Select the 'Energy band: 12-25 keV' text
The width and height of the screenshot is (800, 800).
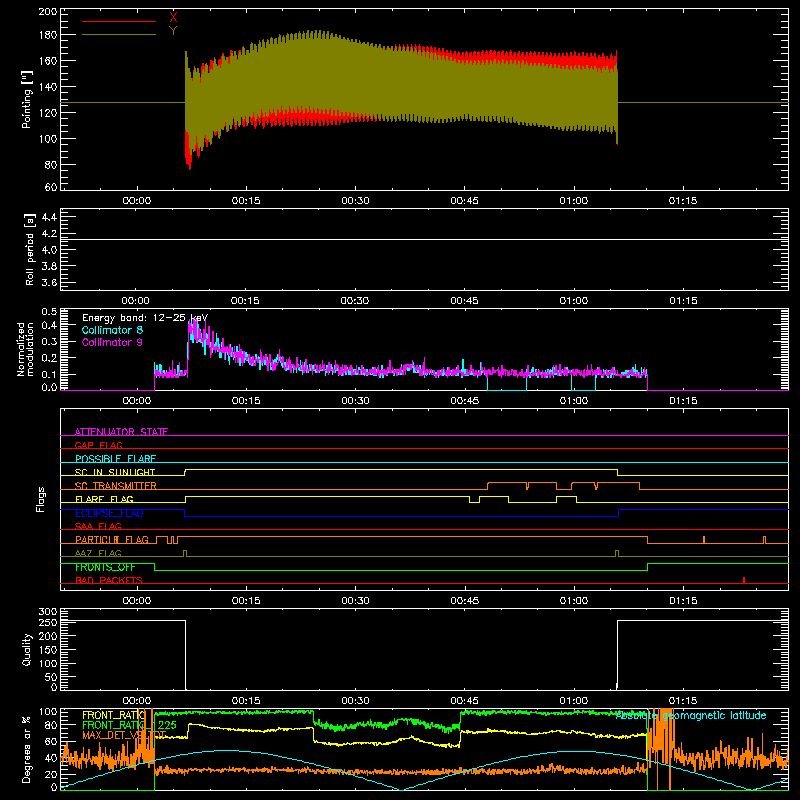145,318
